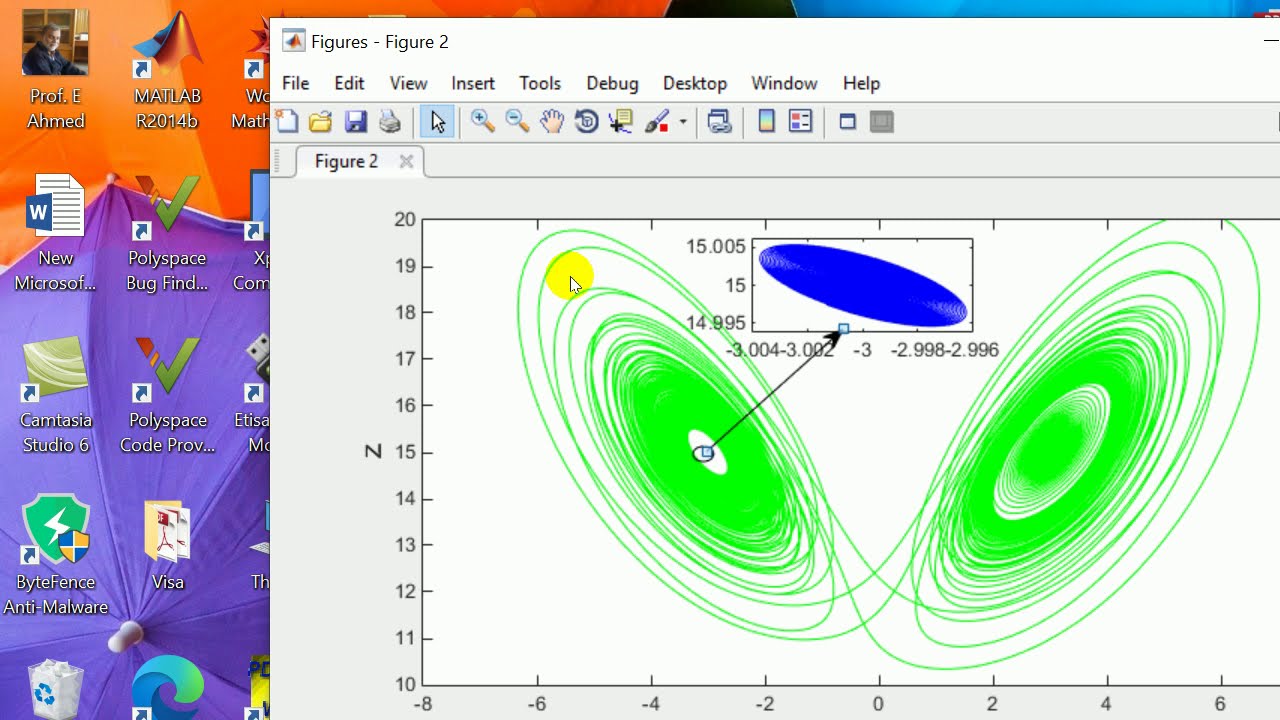This screenshot has width=1280, height=720.
Task: Open the Edit menu
Action: pos(349,83)
